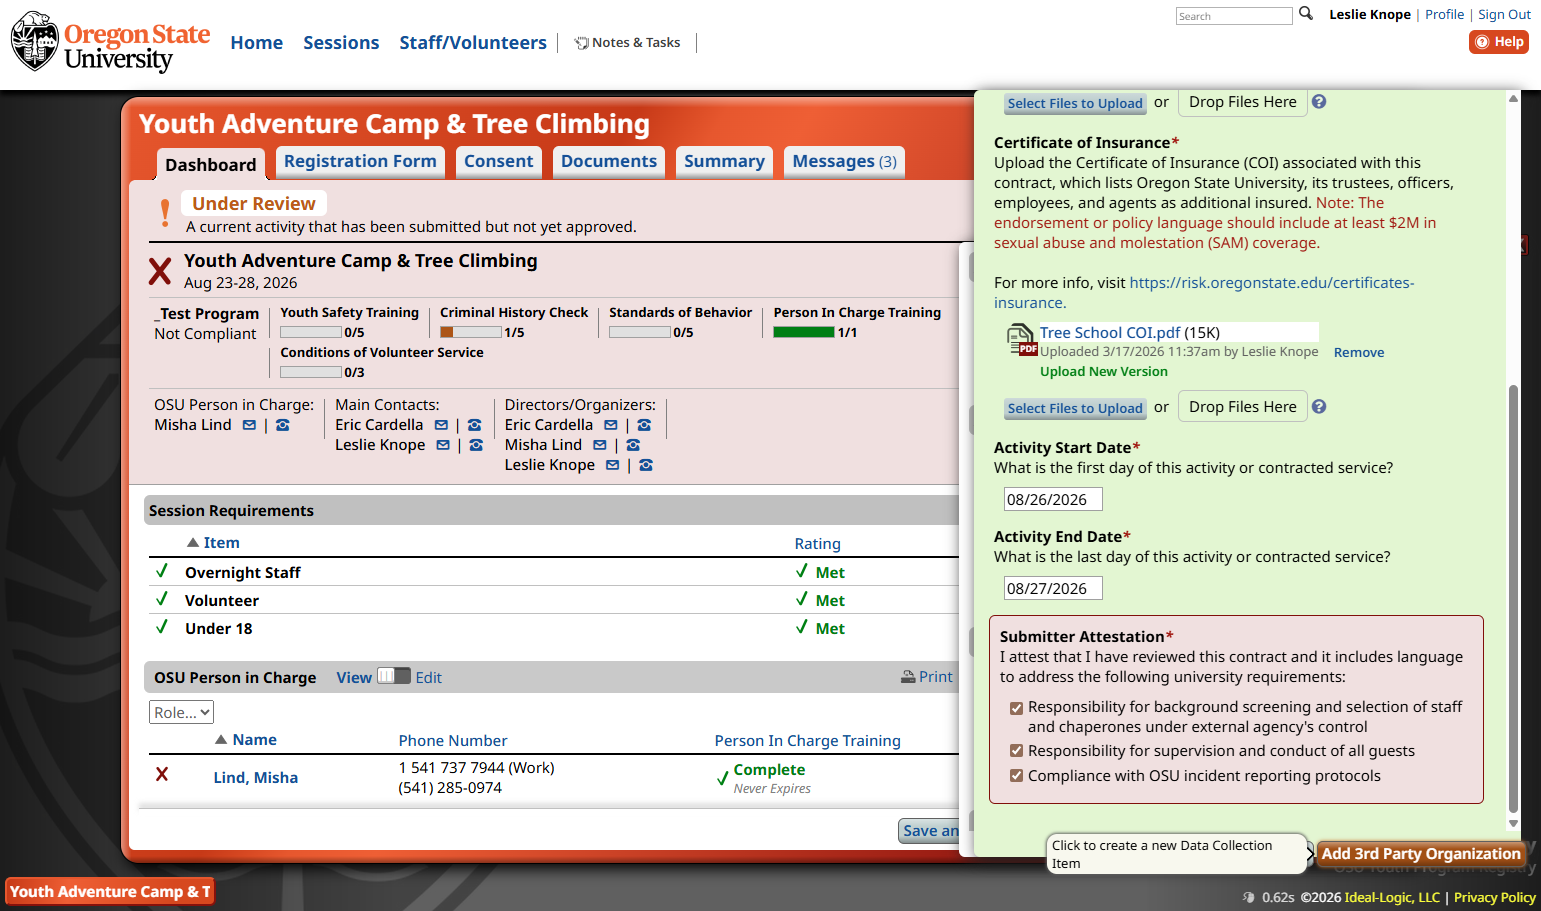1541x911 pixels.
Task: Sort Session Requirements by Item column
Action: click(x=221, y=543)
